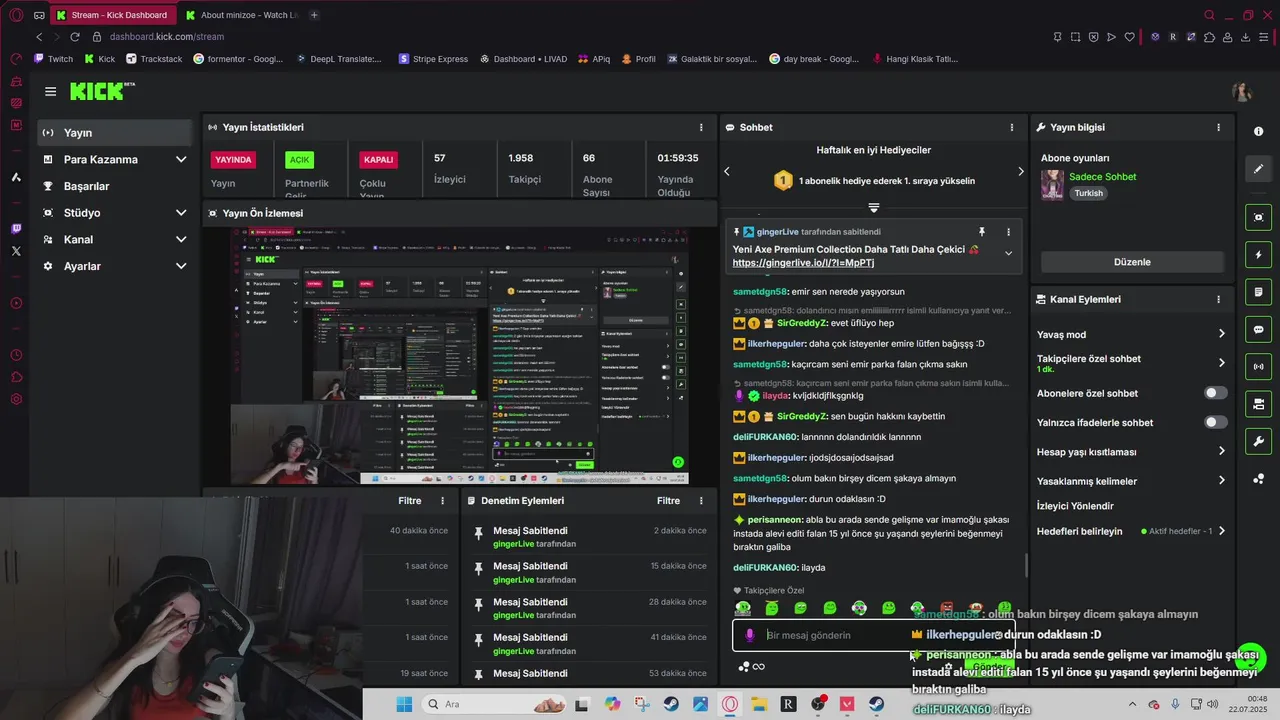Click the chat panel scrollbar
The height and width of the screenshot is (720, 1280).
tap(1026, 564)
